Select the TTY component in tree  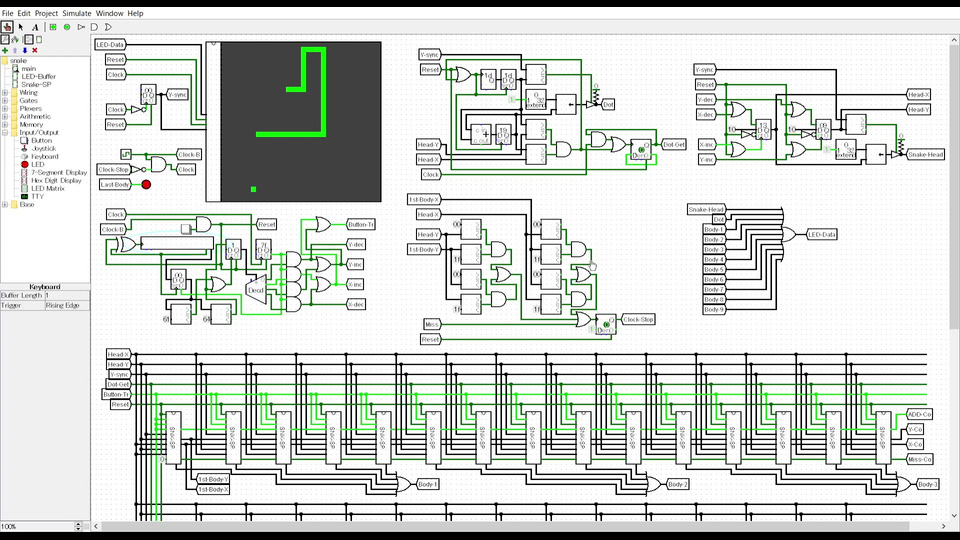pyautogui.click(x=37, y=196)
